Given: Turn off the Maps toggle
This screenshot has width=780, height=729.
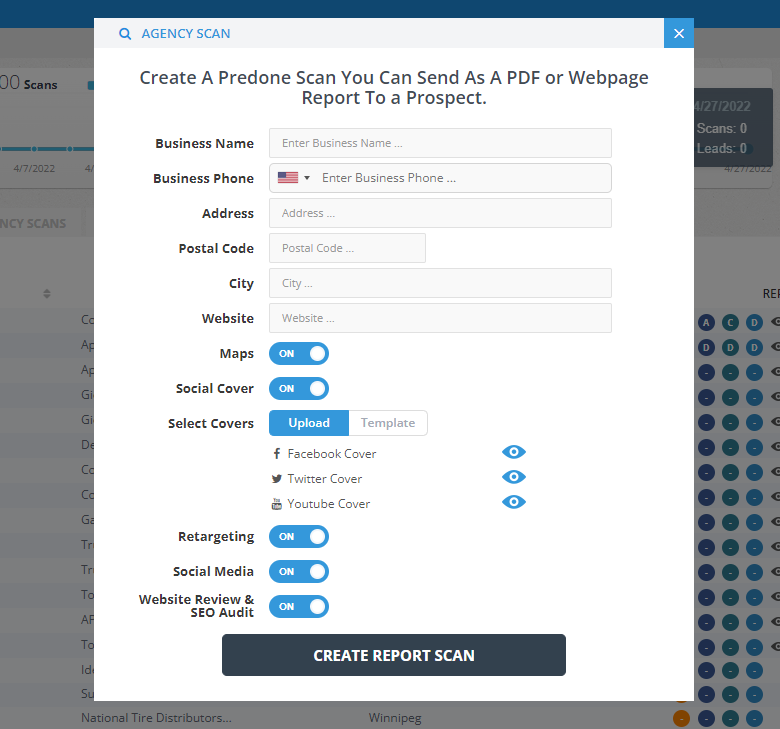Looking at the screenshot, I should point(299,354).
